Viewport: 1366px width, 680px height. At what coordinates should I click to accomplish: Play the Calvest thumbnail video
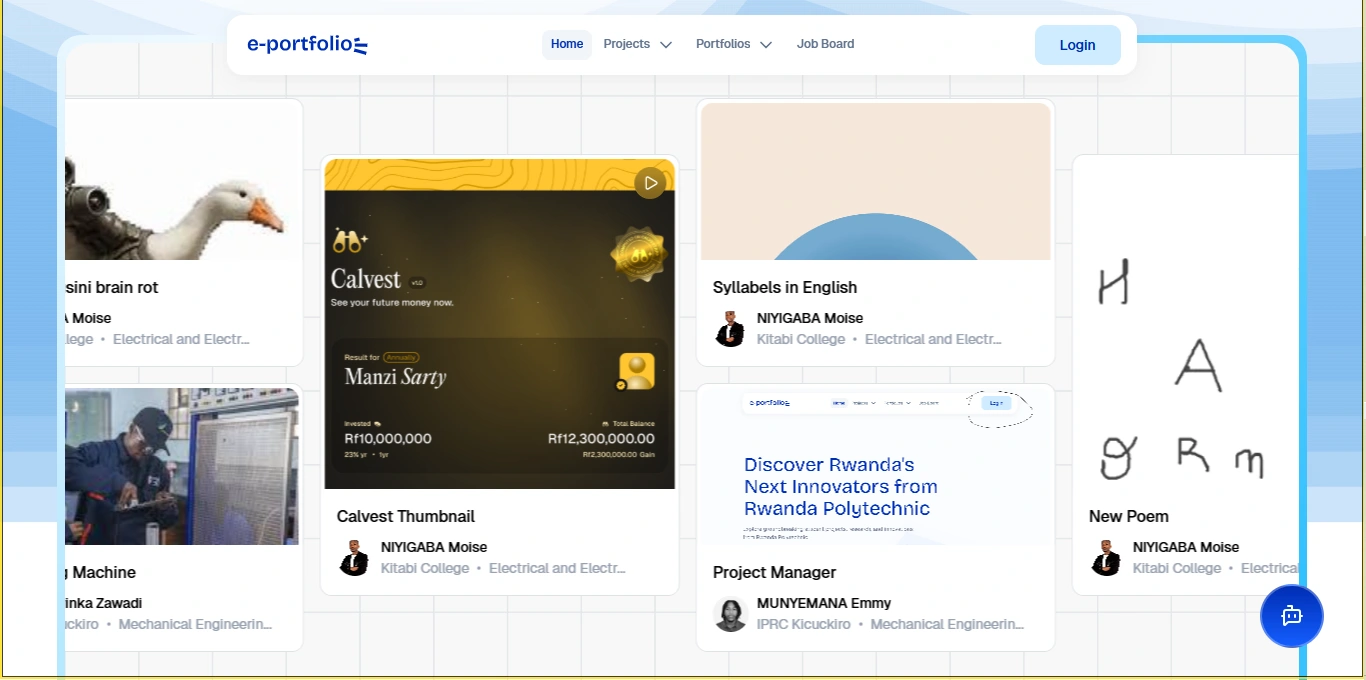tap(650, 183)
